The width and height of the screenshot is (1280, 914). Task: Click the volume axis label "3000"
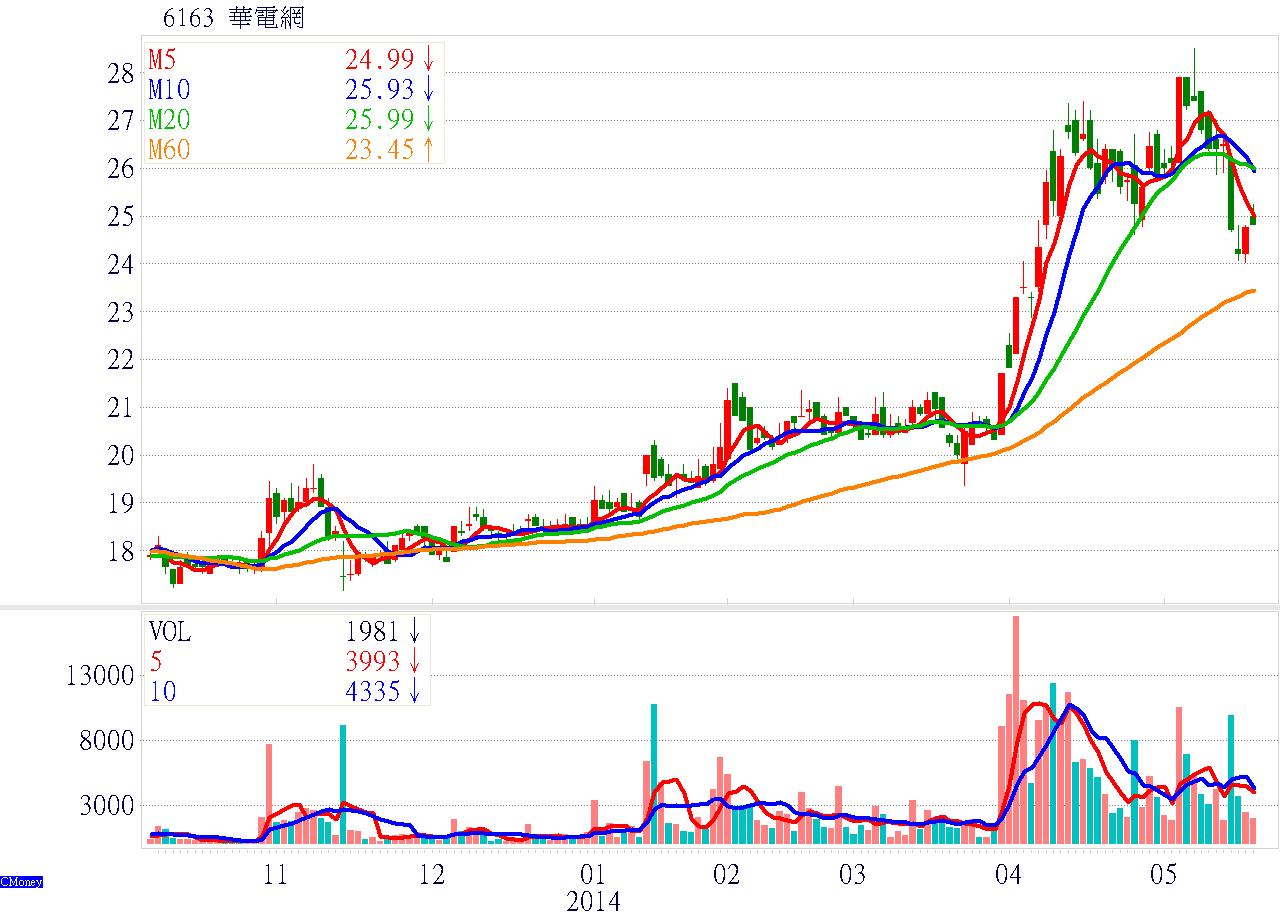pos(108,806)
